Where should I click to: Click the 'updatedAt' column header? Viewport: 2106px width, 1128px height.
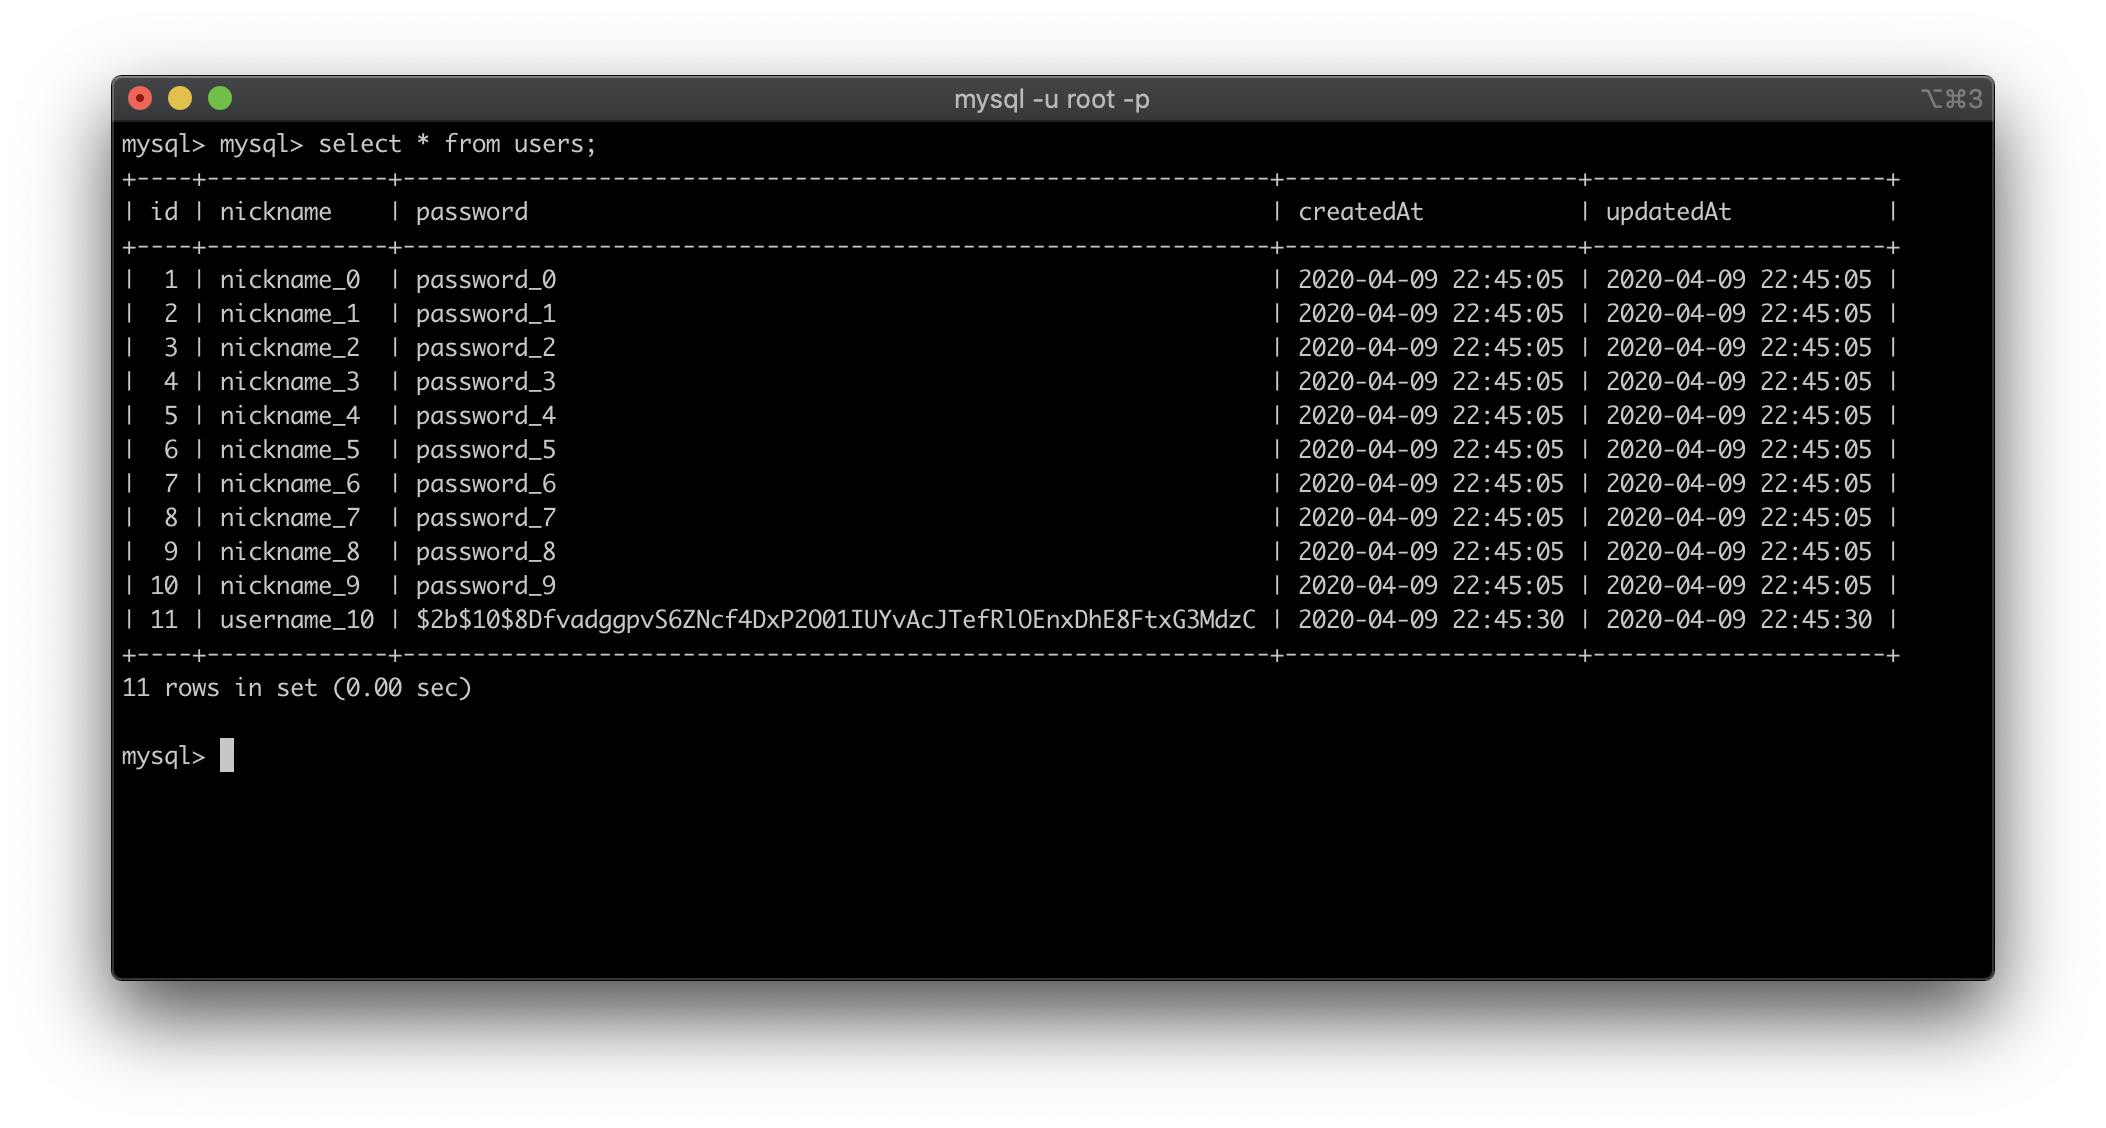(1668, 212)
